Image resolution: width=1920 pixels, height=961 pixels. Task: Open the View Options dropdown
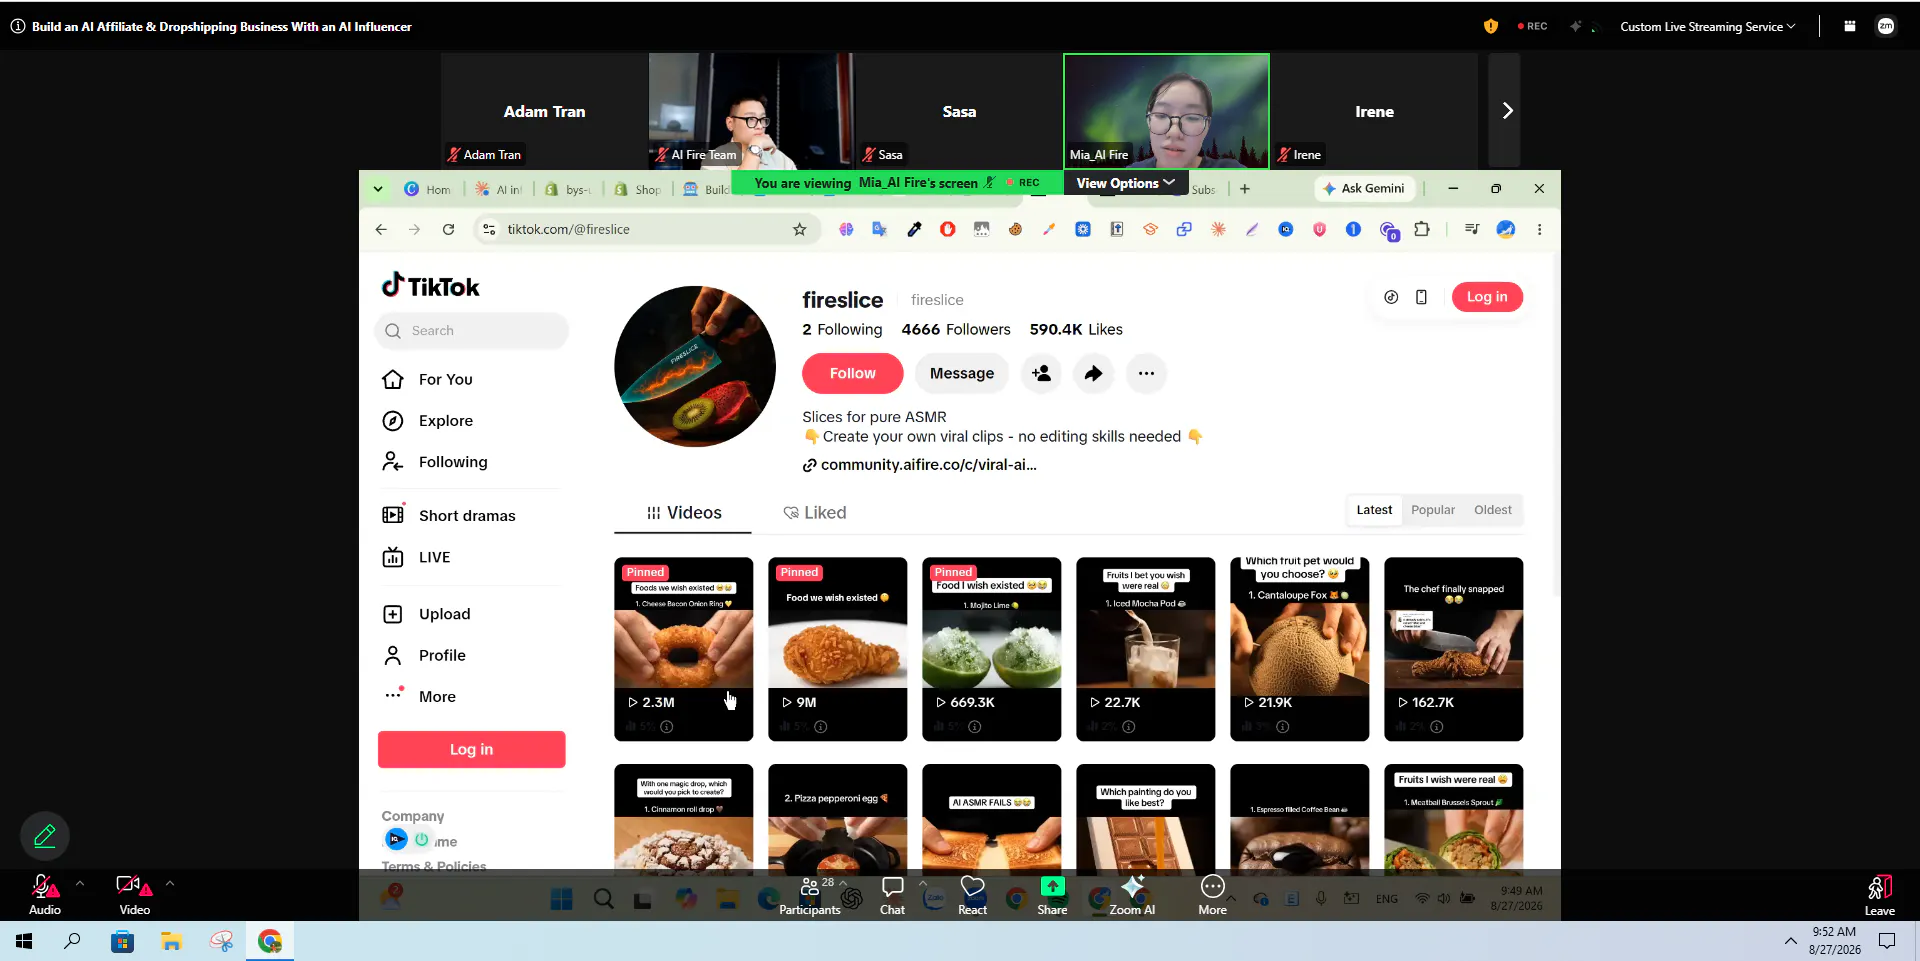(x=1125, y=183)
